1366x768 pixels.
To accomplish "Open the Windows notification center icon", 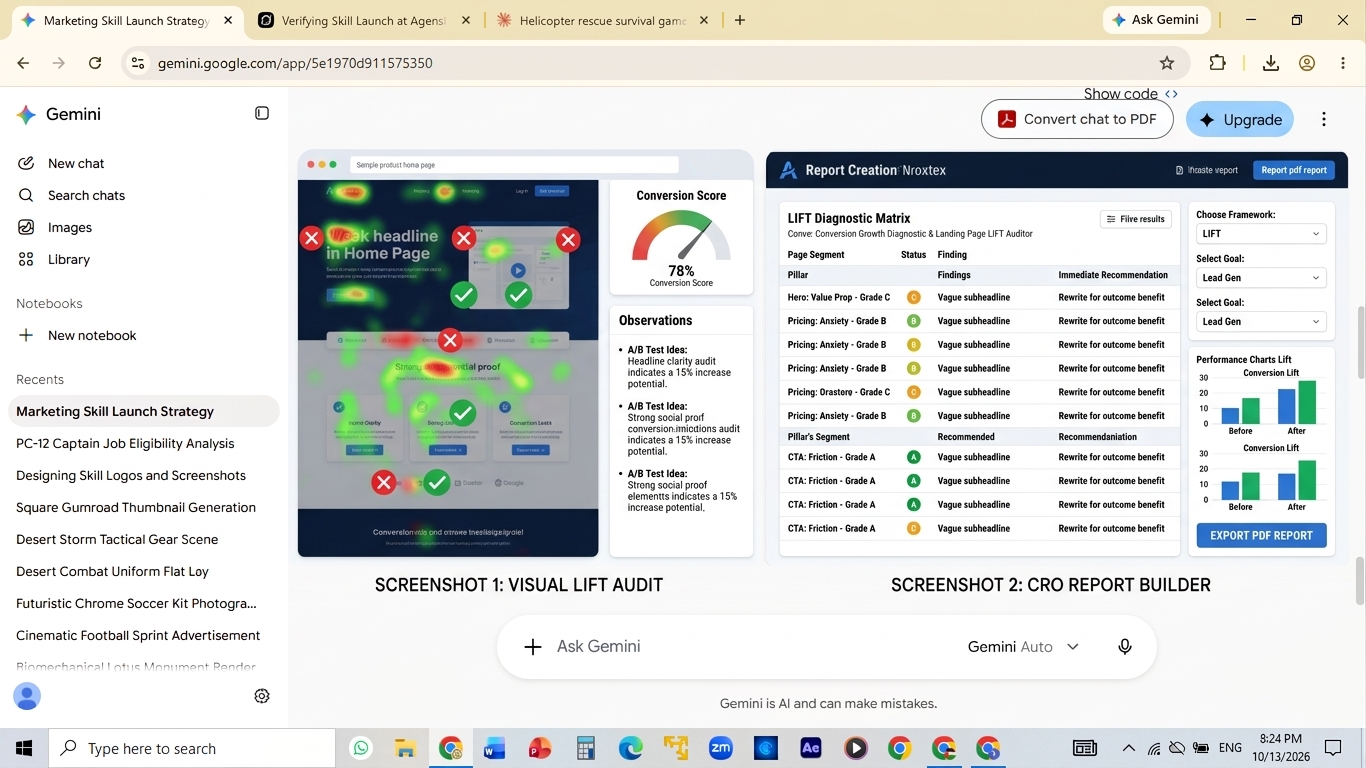I will coord(1333,748).
